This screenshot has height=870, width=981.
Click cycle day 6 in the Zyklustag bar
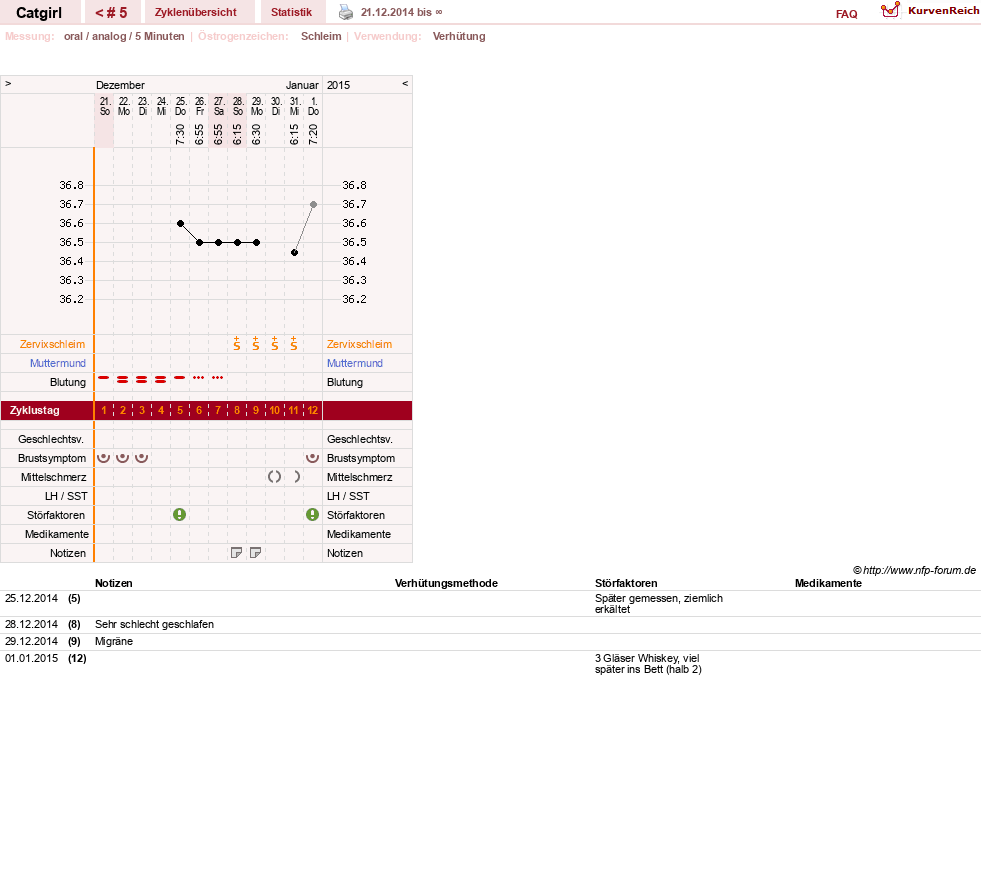(x=199, y=410)
